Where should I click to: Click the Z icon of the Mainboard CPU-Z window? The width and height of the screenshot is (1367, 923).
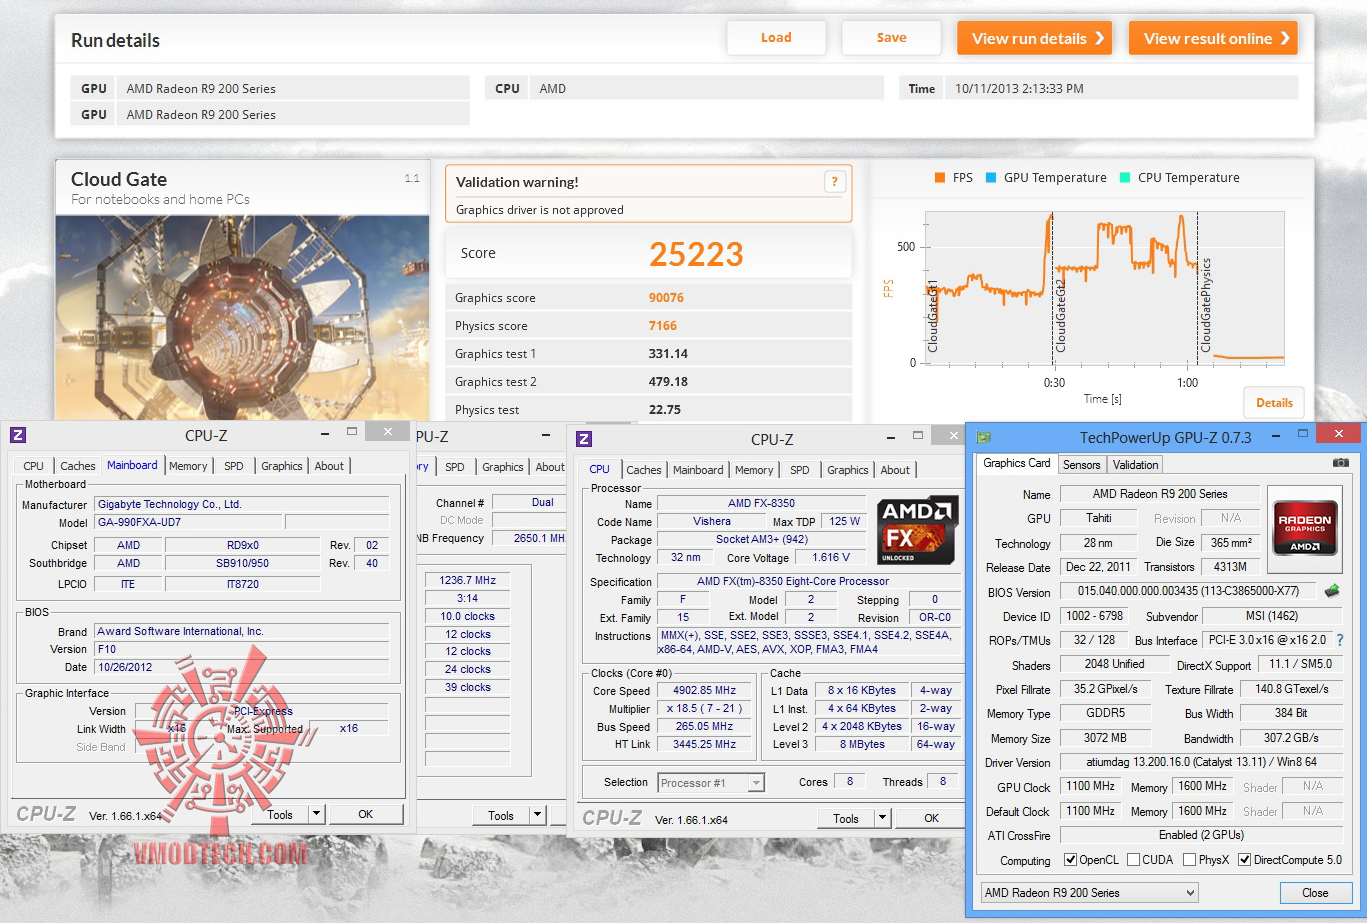click(18, 435)
